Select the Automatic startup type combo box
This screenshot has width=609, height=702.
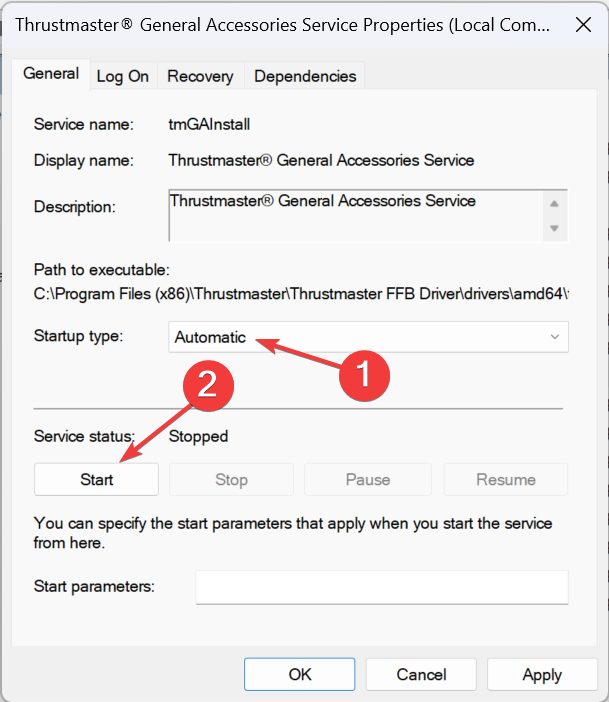coord(368,337)
